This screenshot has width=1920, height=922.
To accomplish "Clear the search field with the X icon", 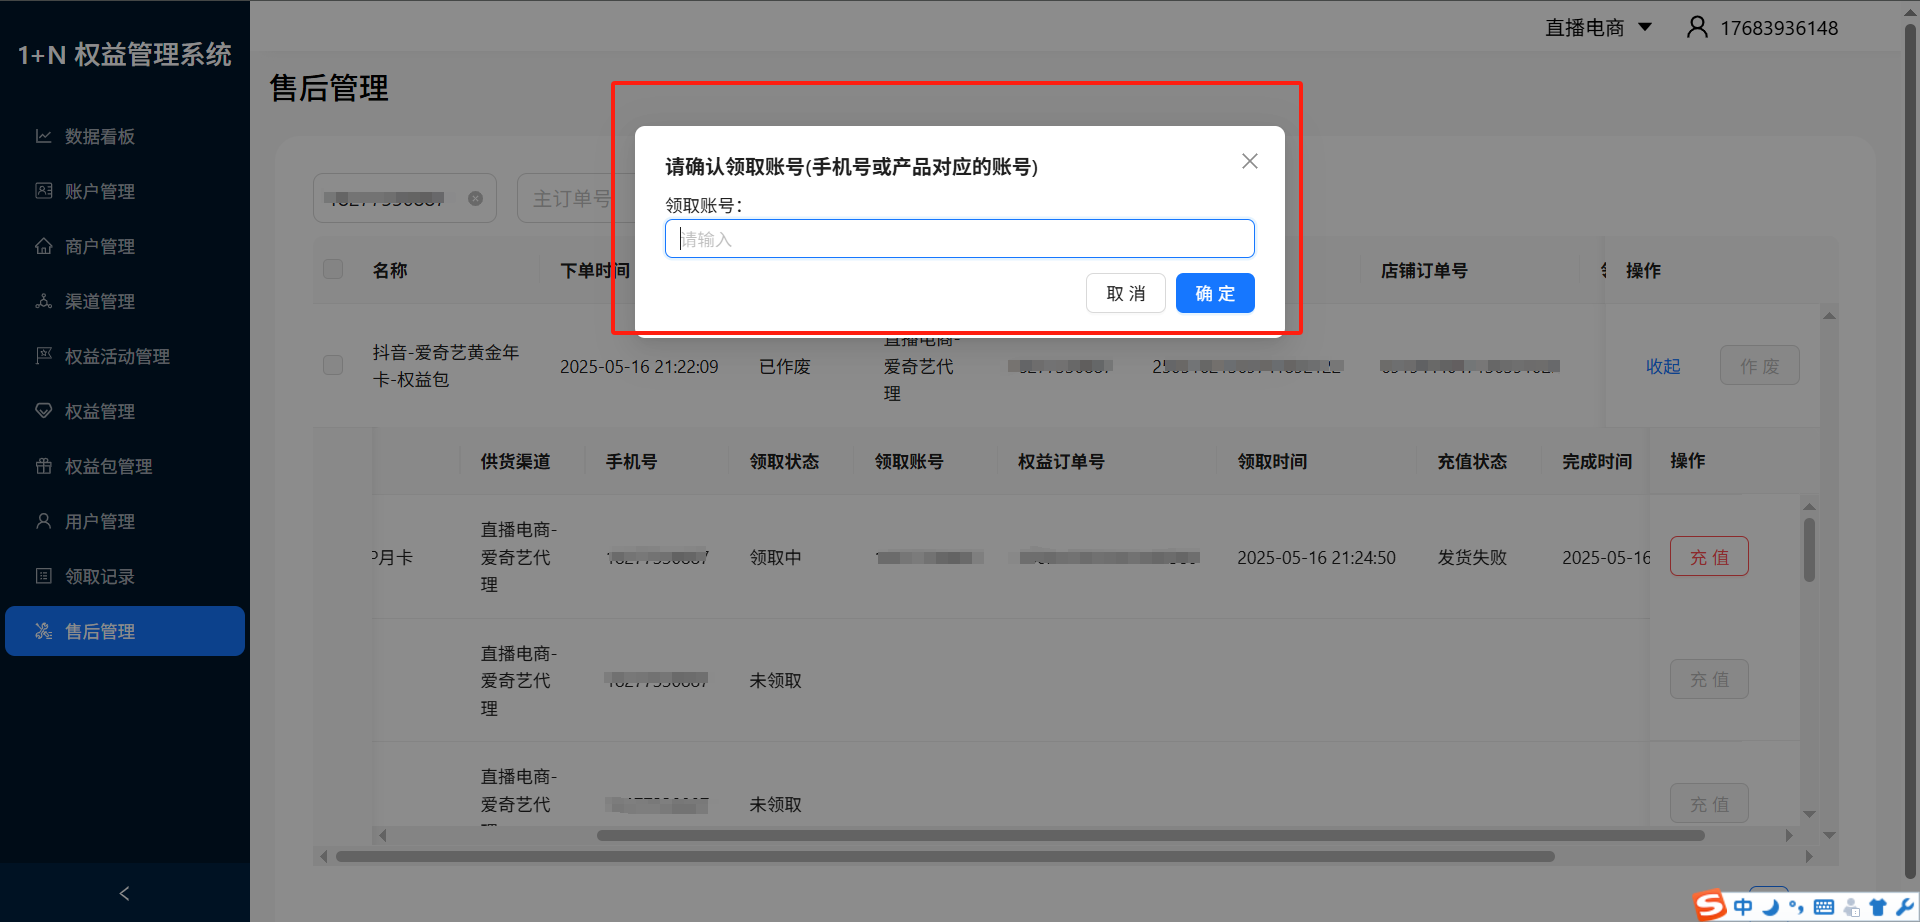I will (476, 198).
